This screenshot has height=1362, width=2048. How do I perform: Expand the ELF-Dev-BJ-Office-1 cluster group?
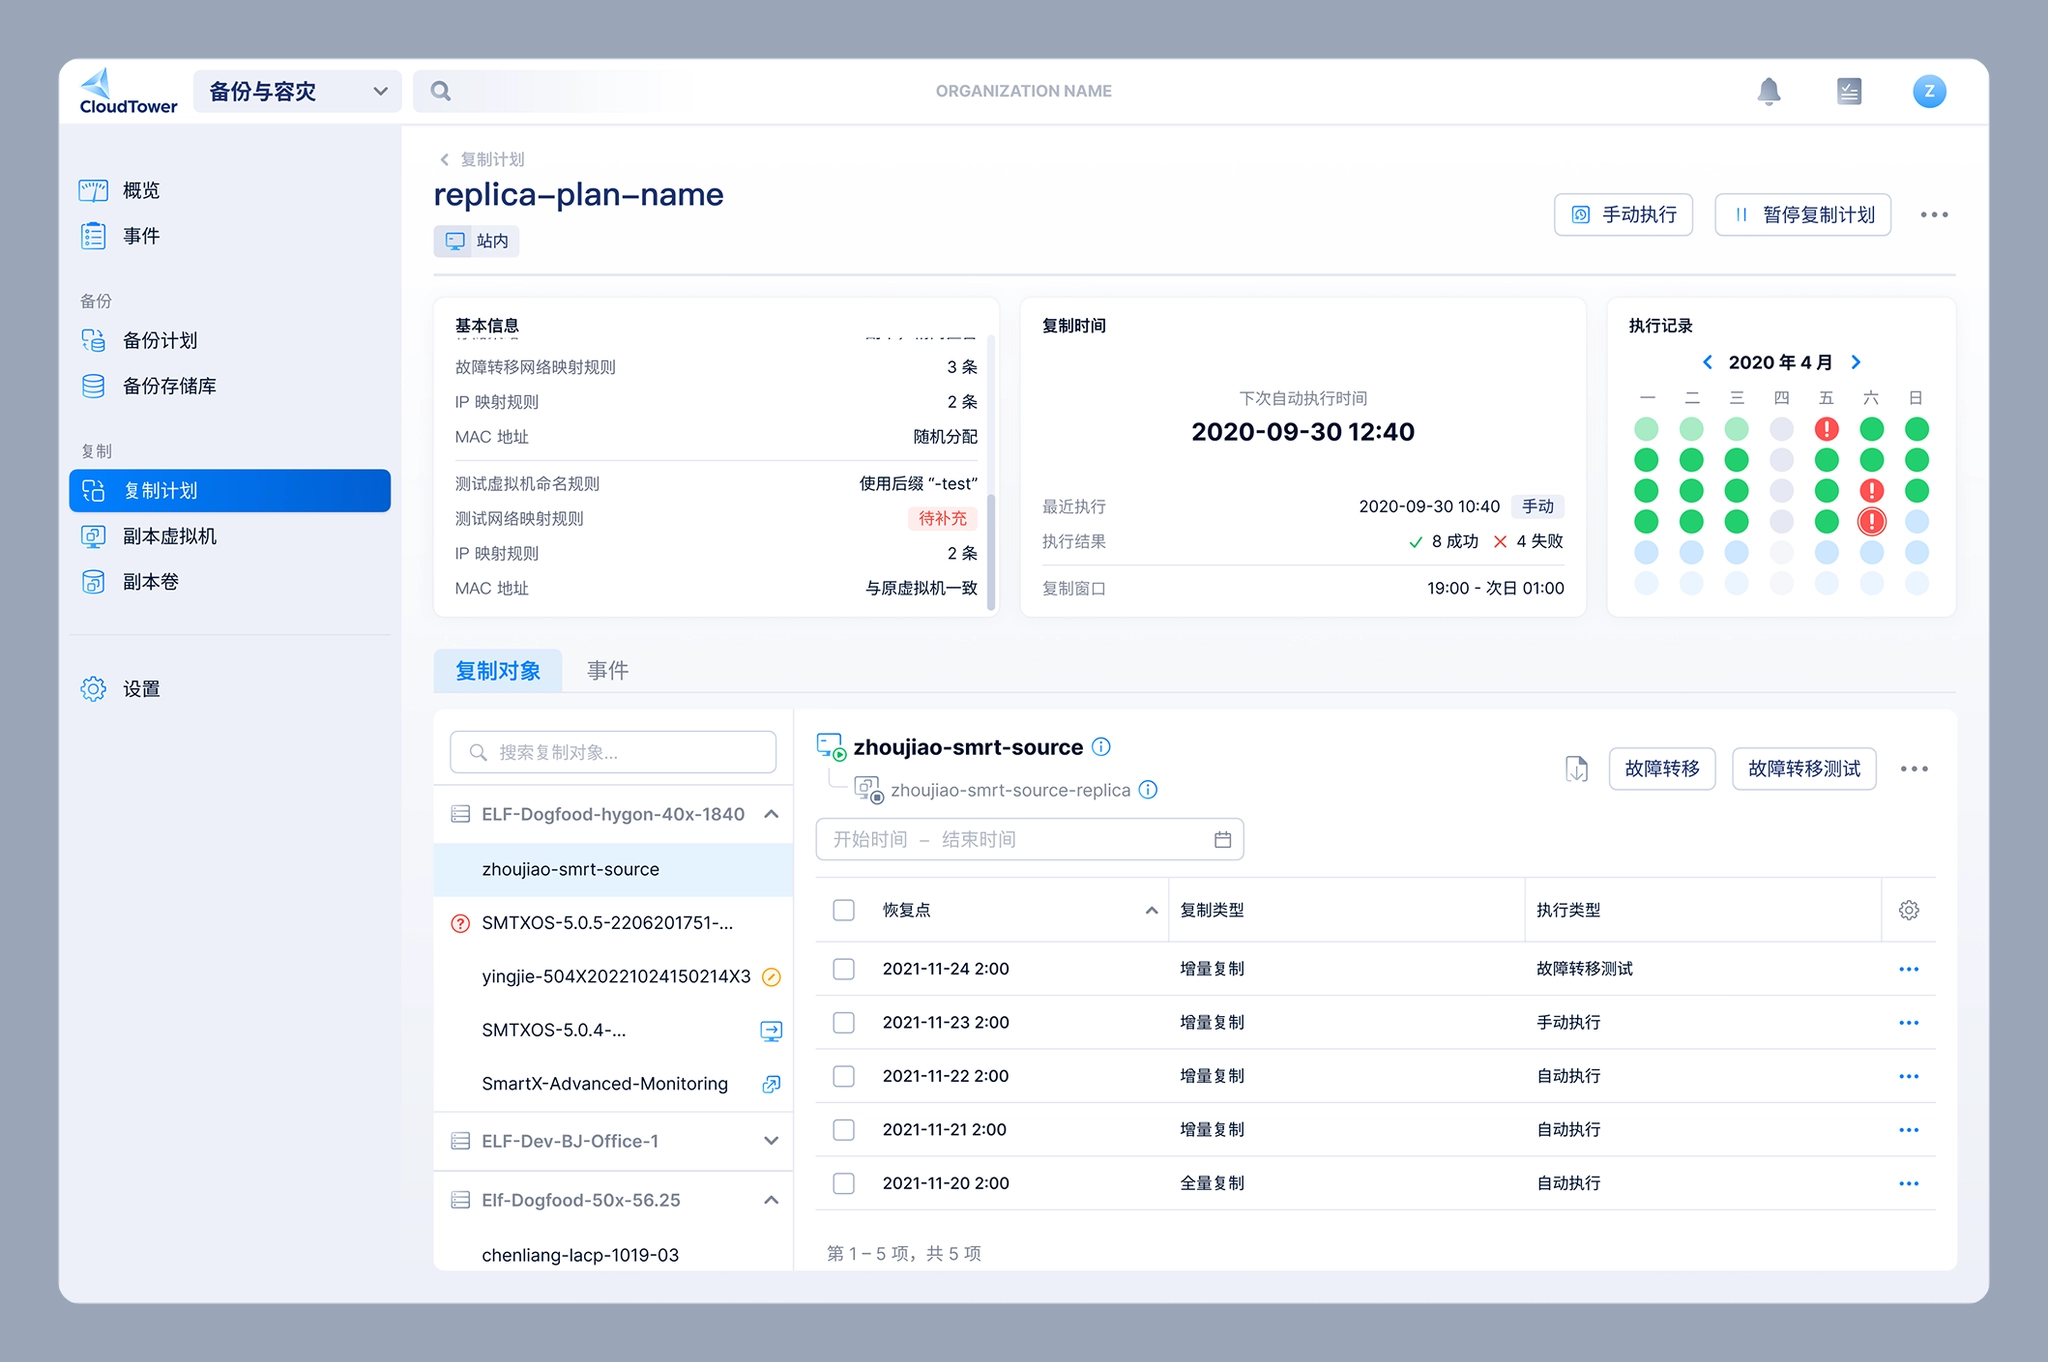coord(770,1141)
